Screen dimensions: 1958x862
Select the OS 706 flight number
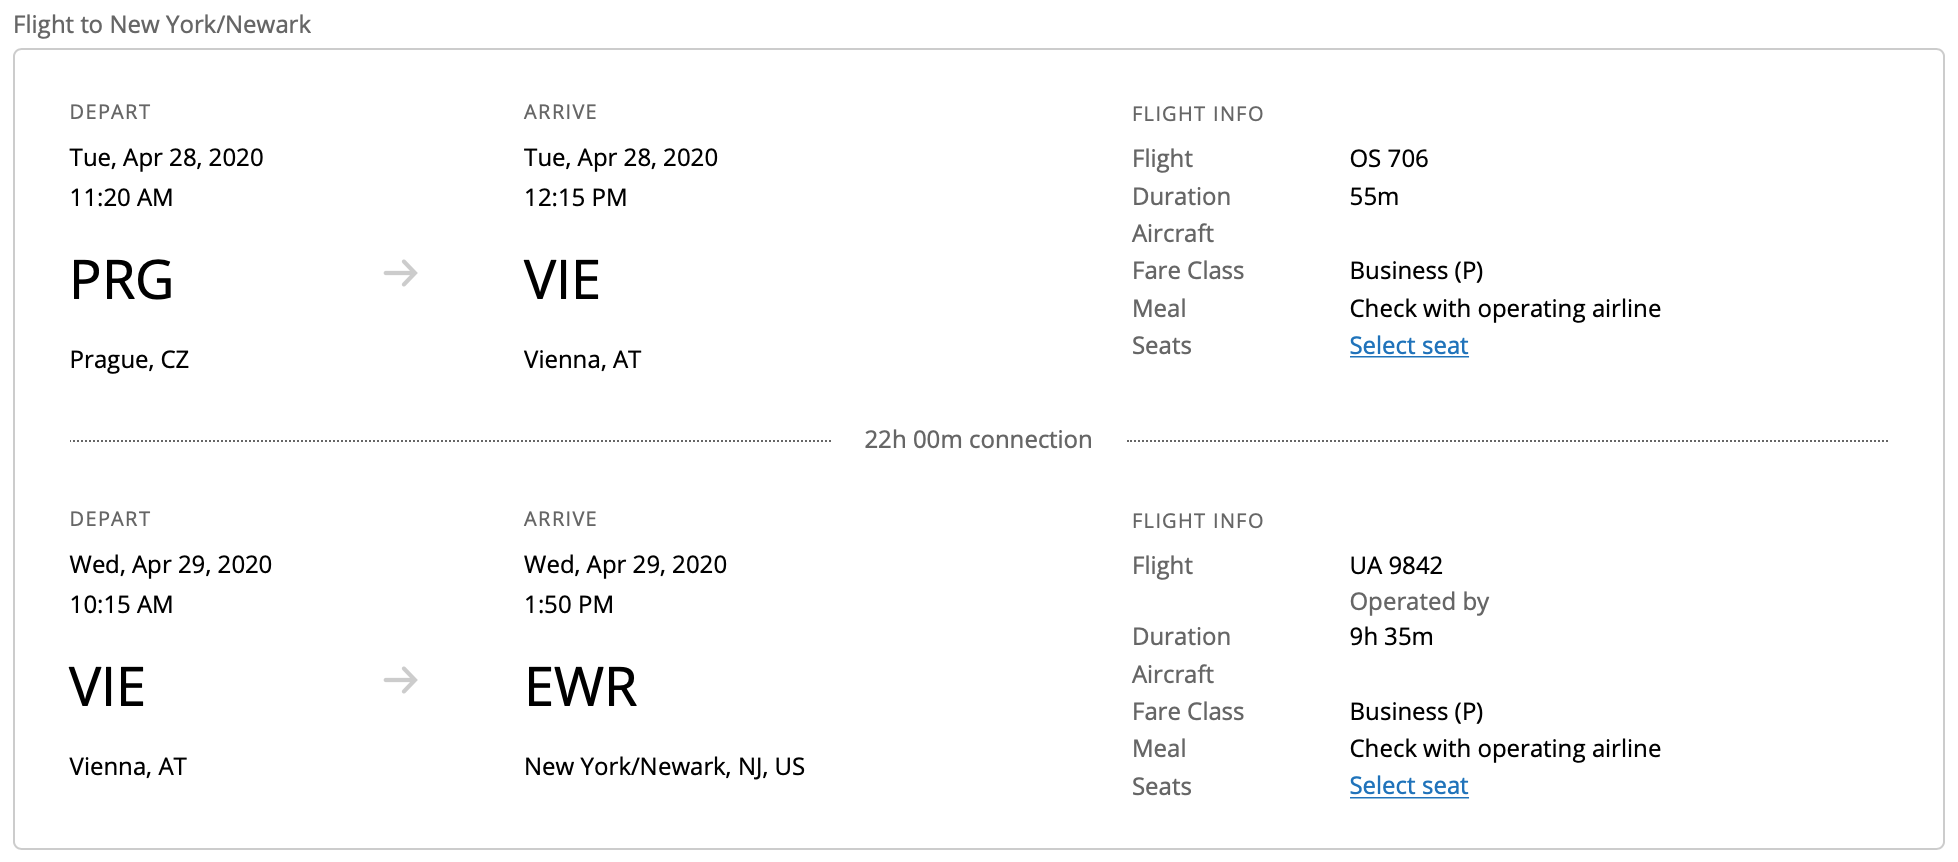point(1388,159)
